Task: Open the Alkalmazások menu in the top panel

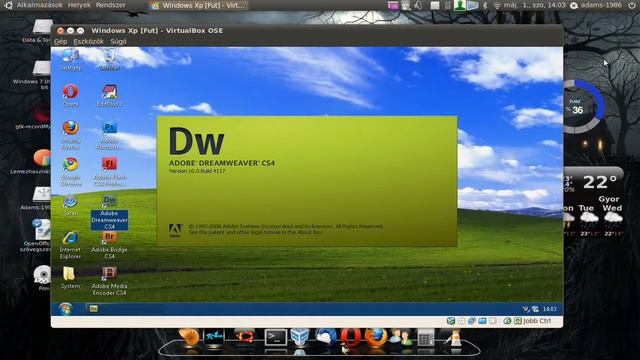Action: [x=40, y=5]
